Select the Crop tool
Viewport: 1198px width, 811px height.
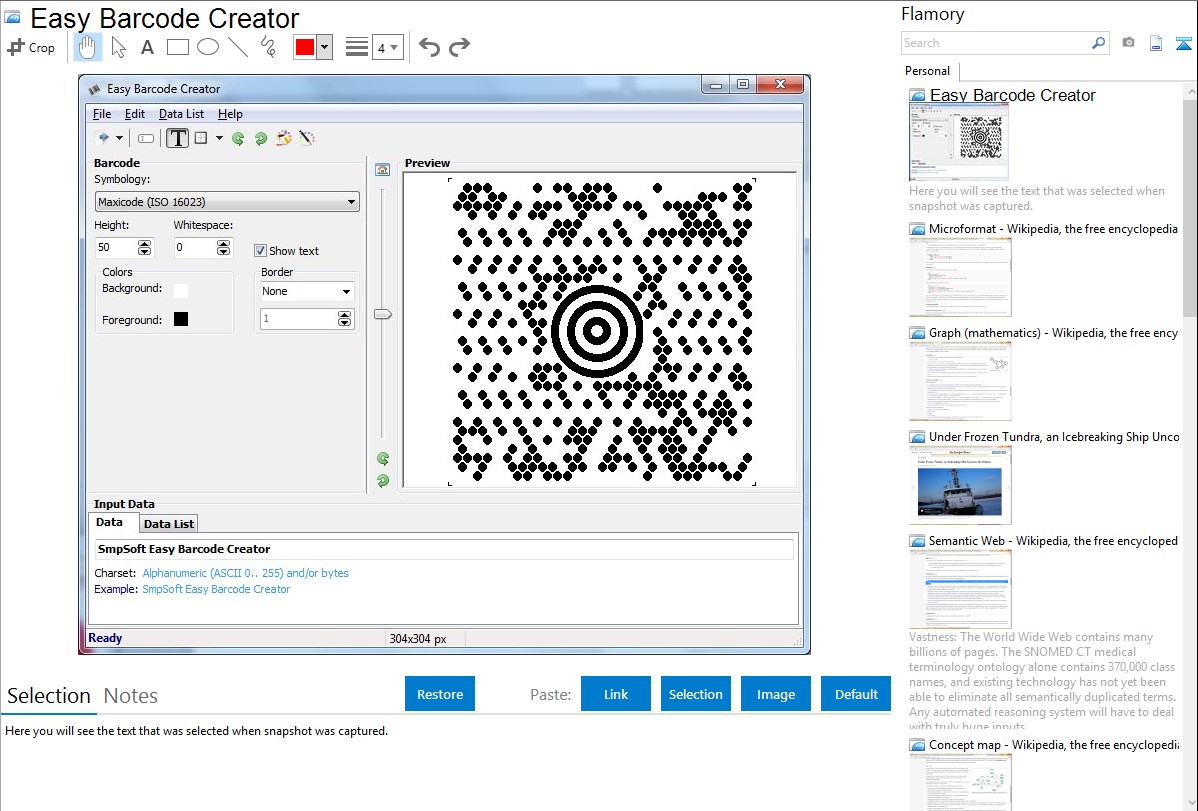[31, 47]
